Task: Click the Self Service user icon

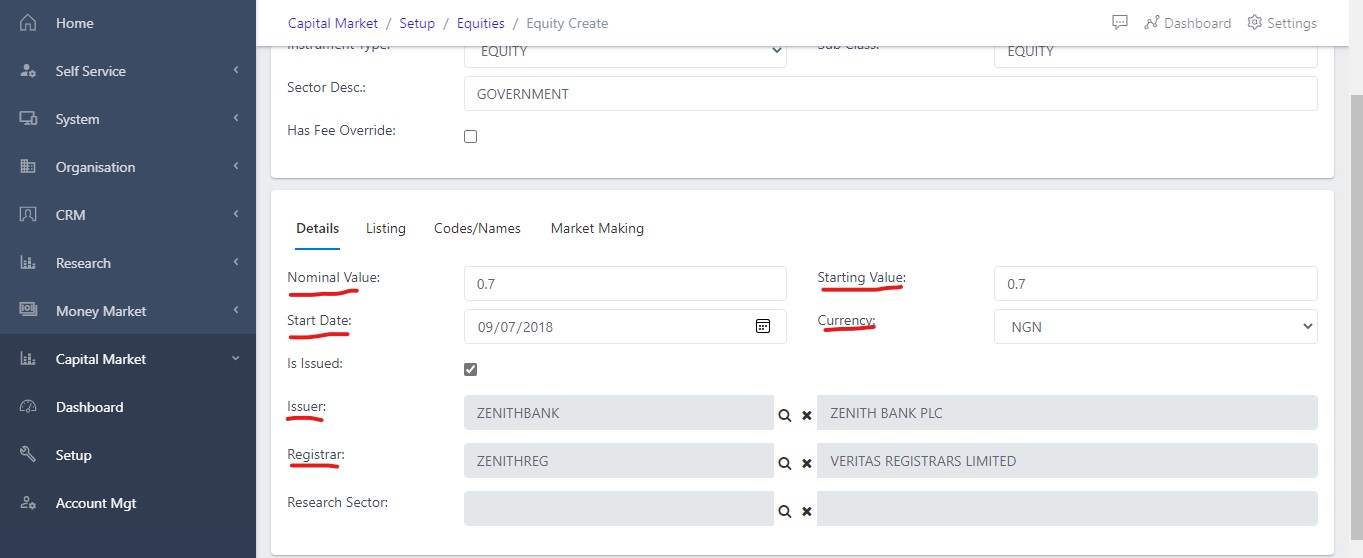Action: (28, 71)
